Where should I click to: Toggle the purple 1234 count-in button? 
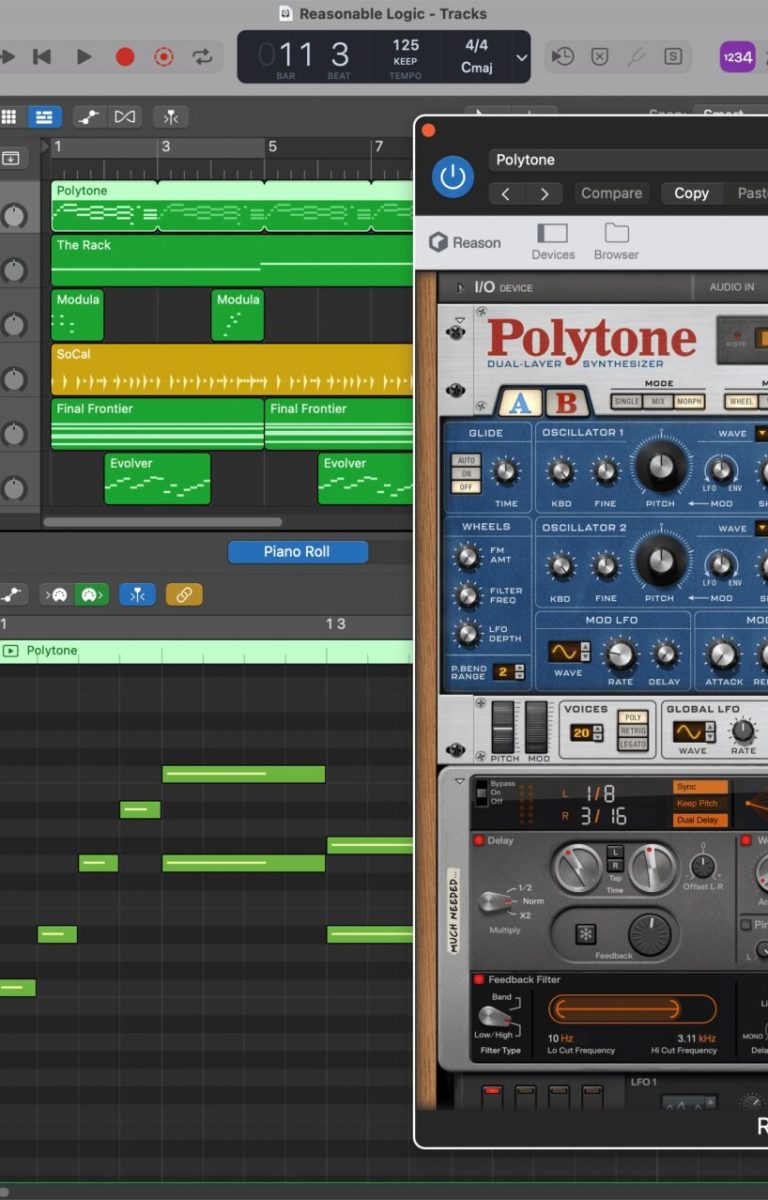coord(737,57)
